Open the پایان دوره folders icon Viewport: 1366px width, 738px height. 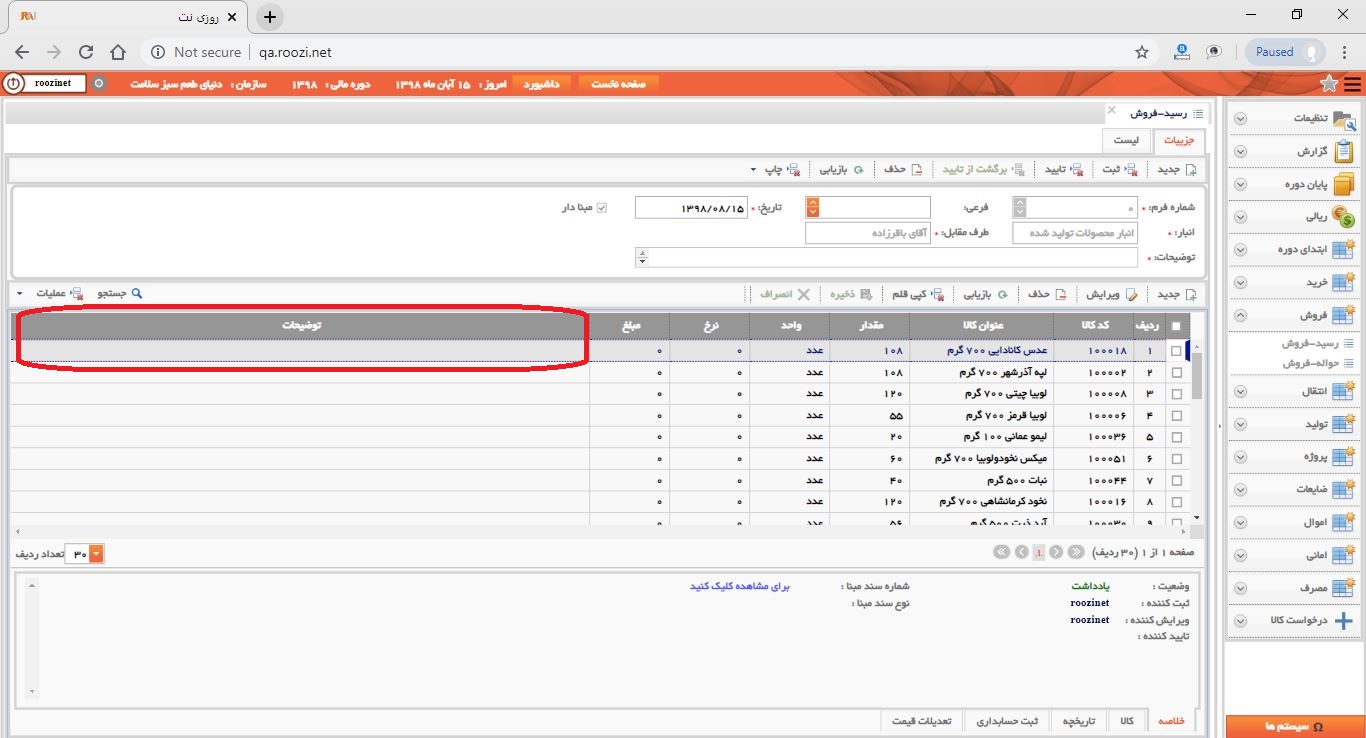coord(1344,185)
